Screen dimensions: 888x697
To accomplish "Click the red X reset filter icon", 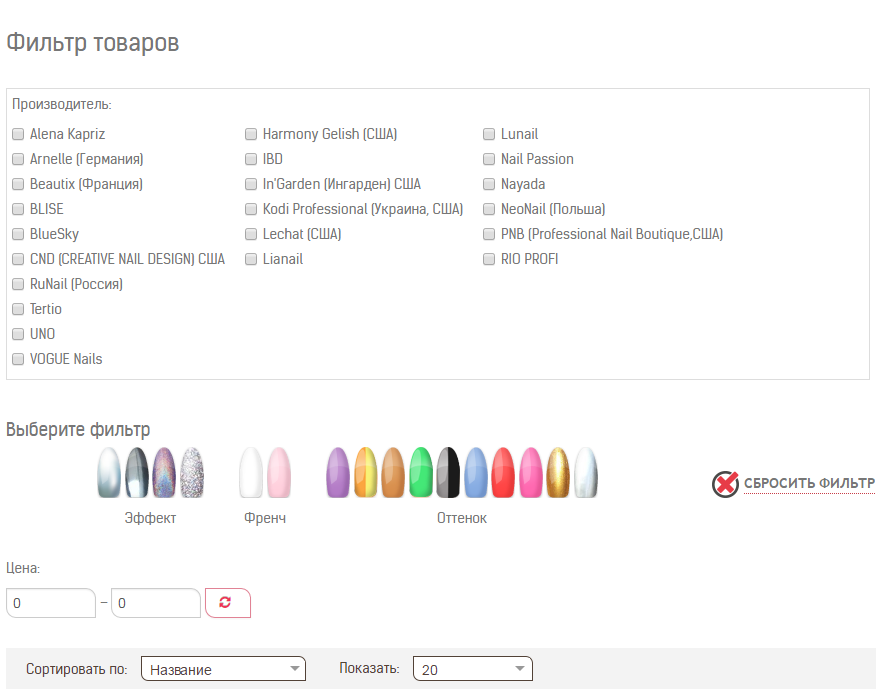I will [725, 484].
